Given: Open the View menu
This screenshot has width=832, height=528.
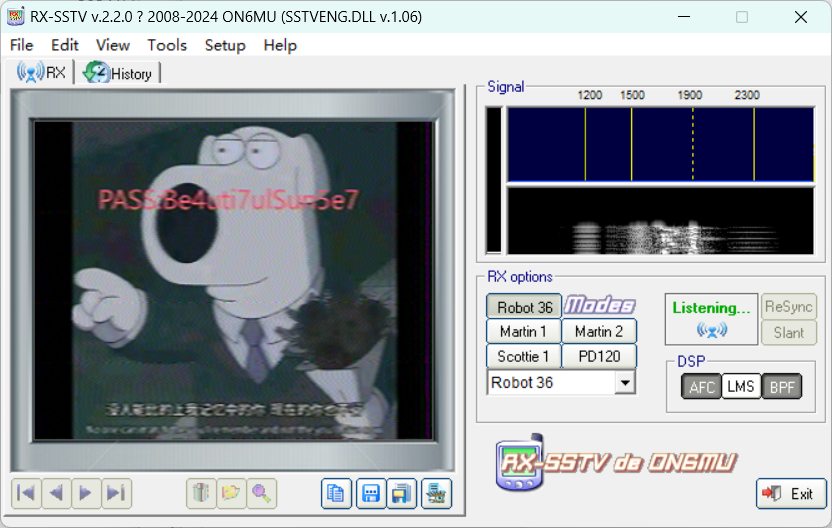Looking at the screenshot, I should (x=112, y=45).
